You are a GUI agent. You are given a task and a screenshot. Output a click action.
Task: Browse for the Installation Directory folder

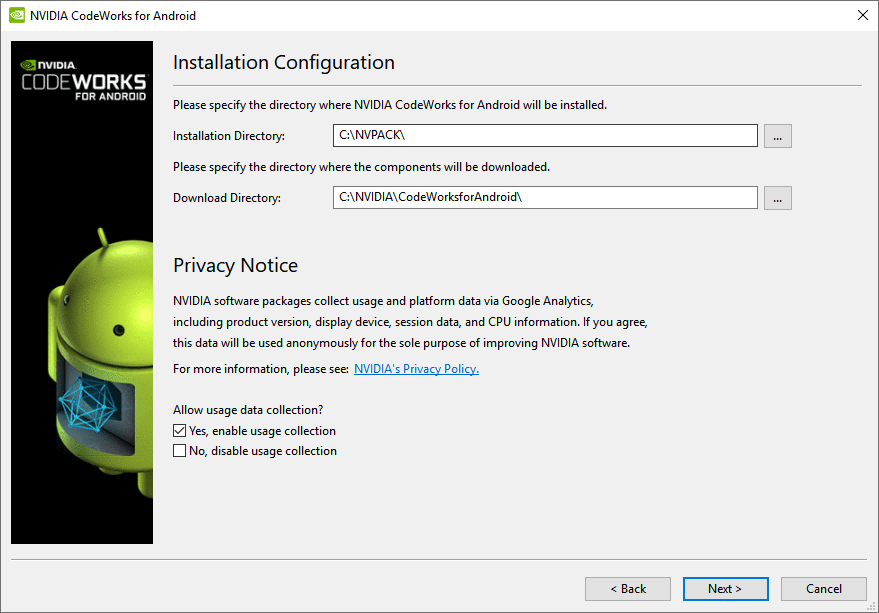point(778,136)
